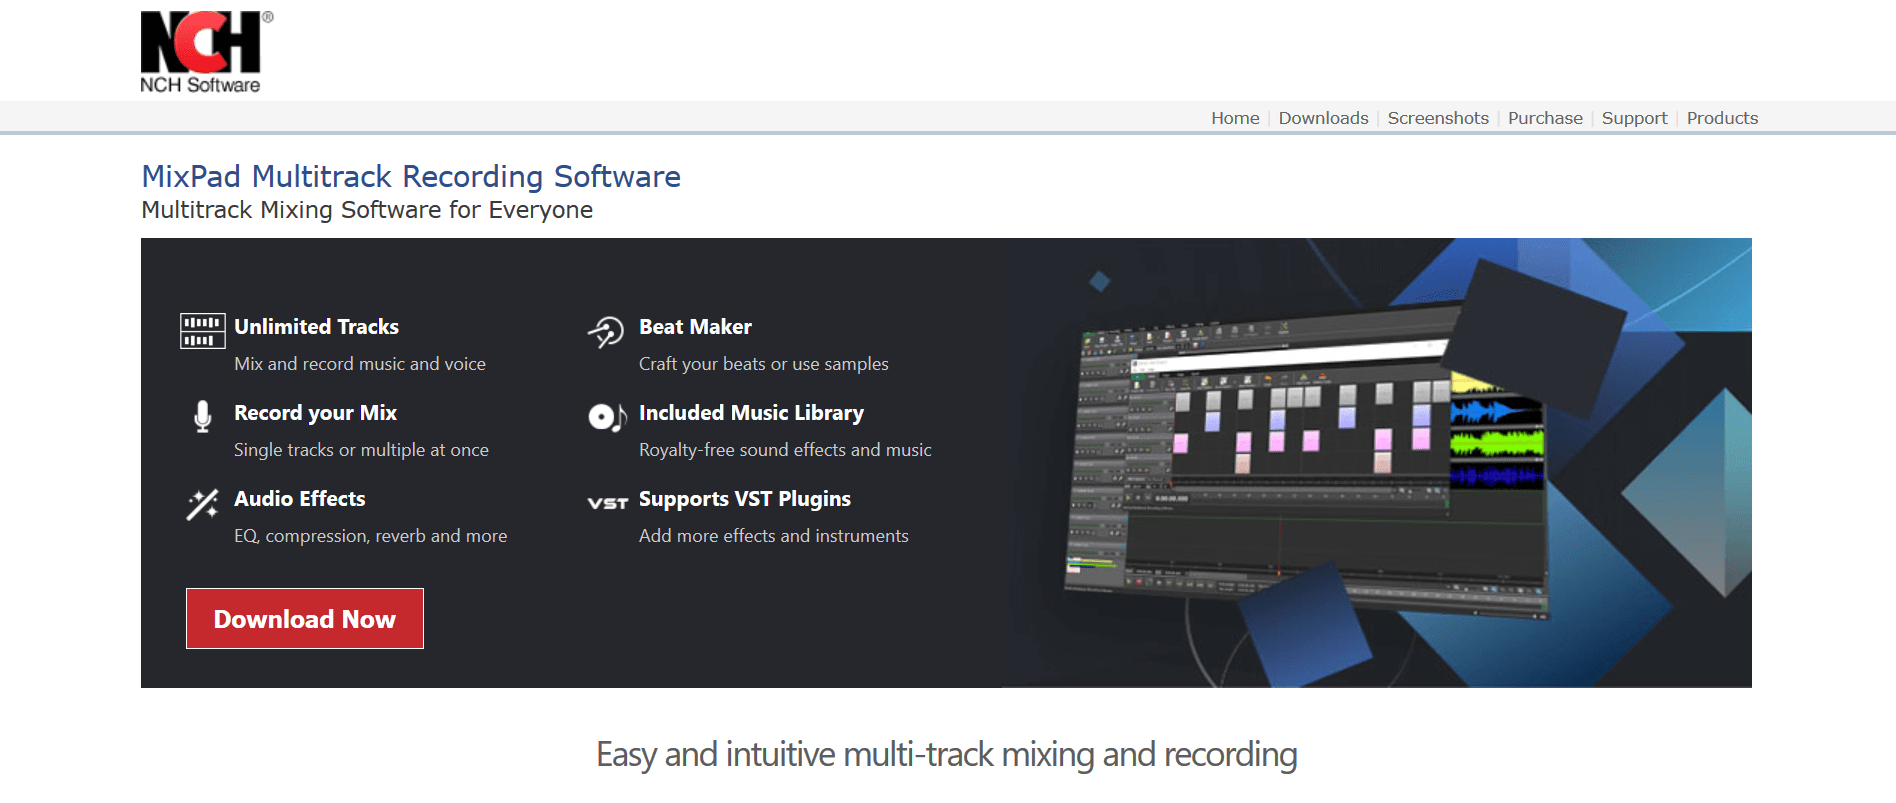This screenshot has width=1896, height=803.
Task: Click 'Easy and intuitive multi-track mixing' heading
Action: [947, 755]
